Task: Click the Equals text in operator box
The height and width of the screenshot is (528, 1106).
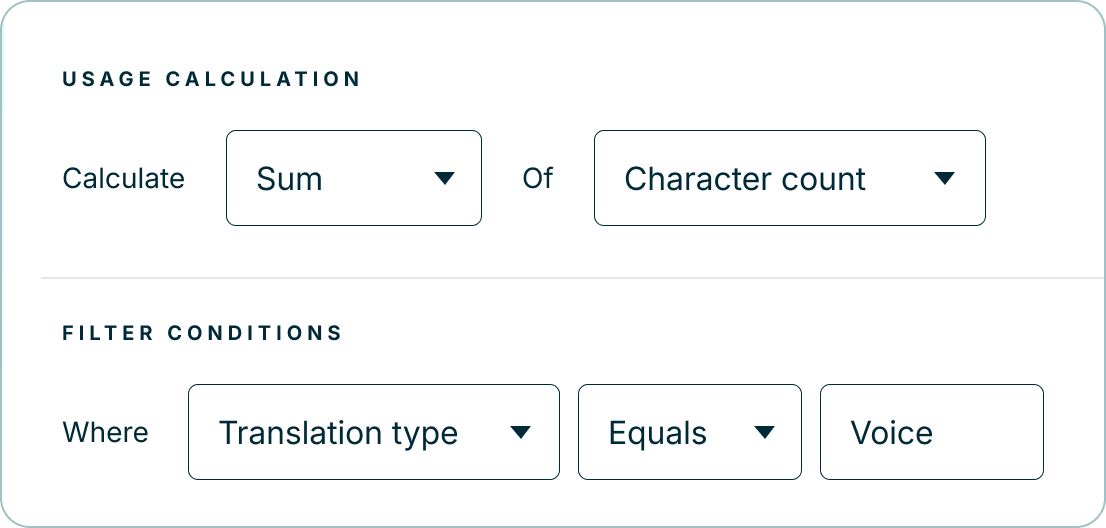Action: [657, 433]
